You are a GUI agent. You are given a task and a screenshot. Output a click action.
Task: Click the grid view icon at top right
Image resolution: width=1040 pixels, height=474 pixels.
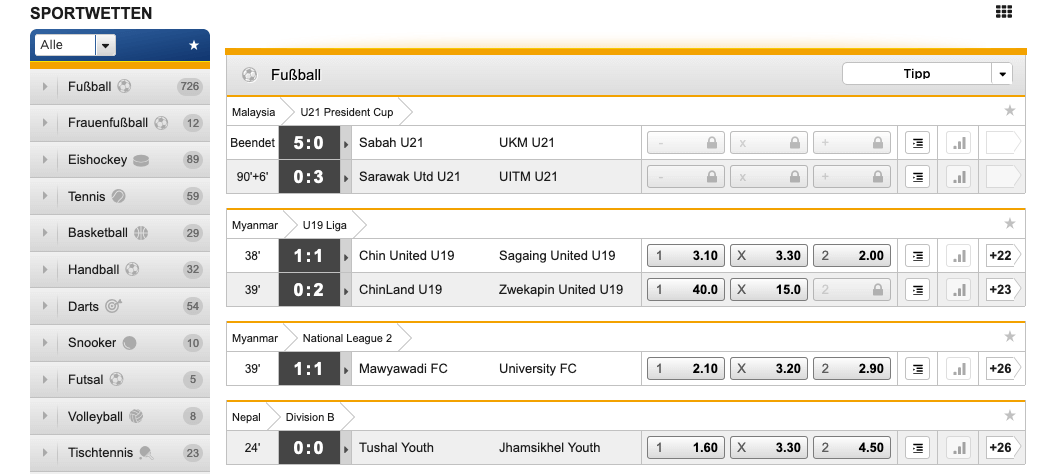click(1004, 11)
